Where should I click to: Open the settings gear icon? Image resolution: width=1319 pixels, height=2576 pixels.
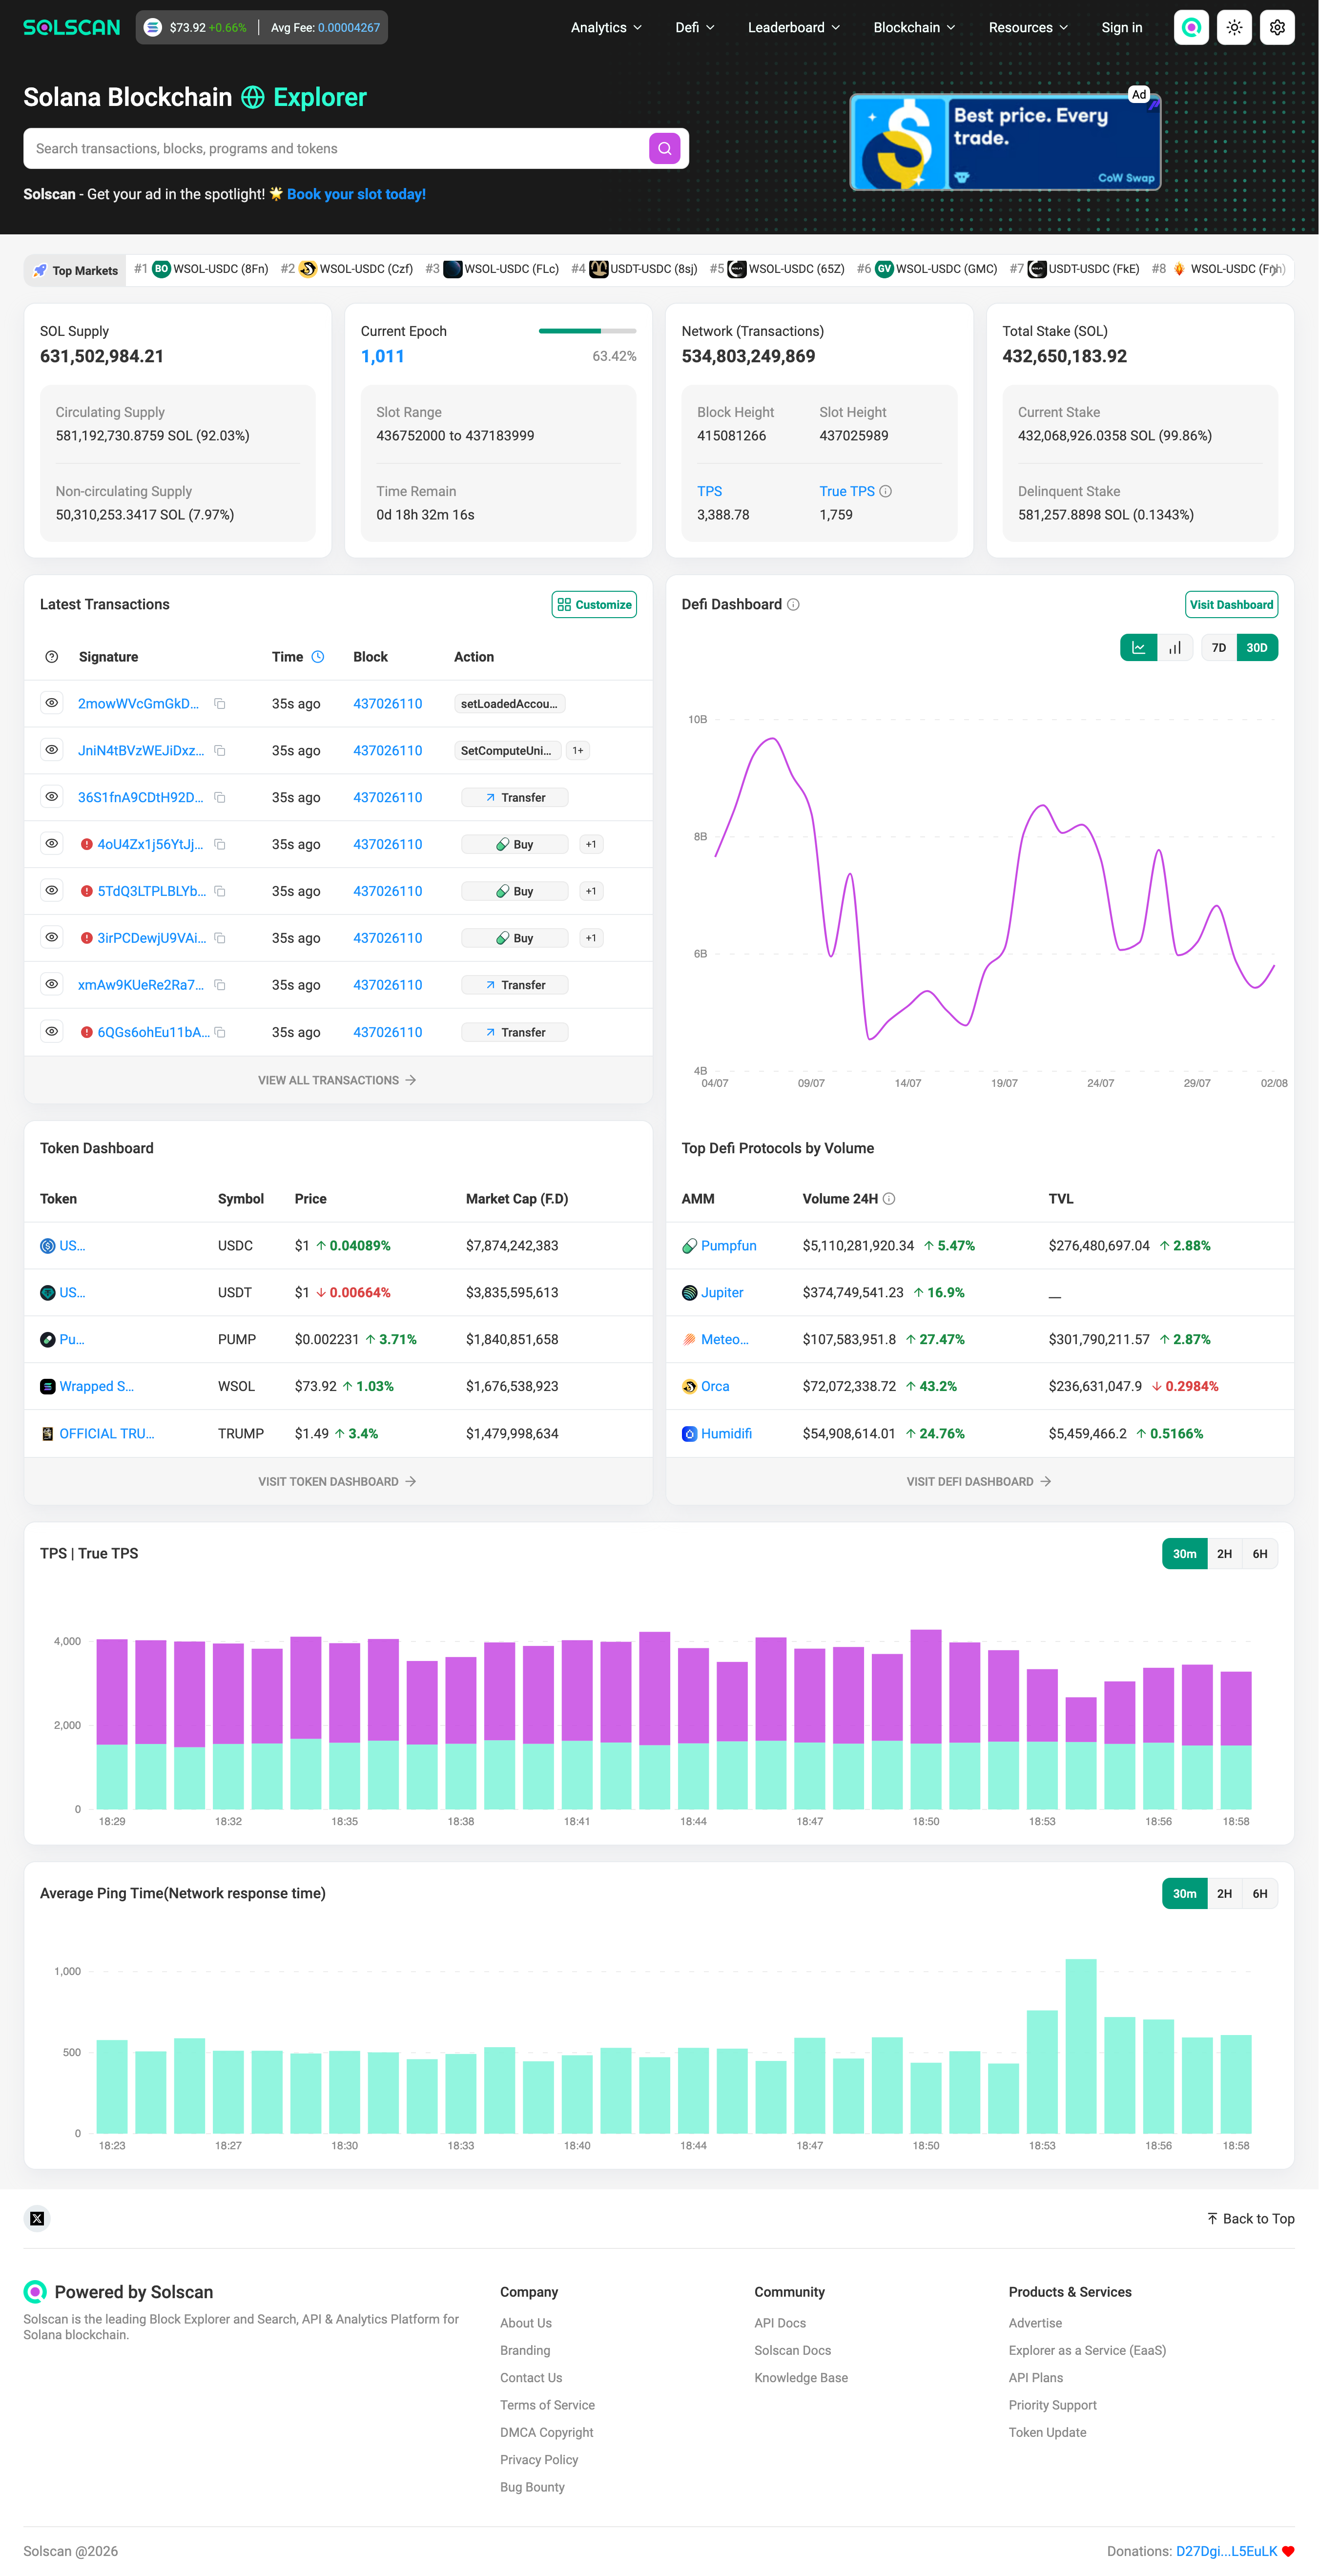click(x=1278, y=28)
